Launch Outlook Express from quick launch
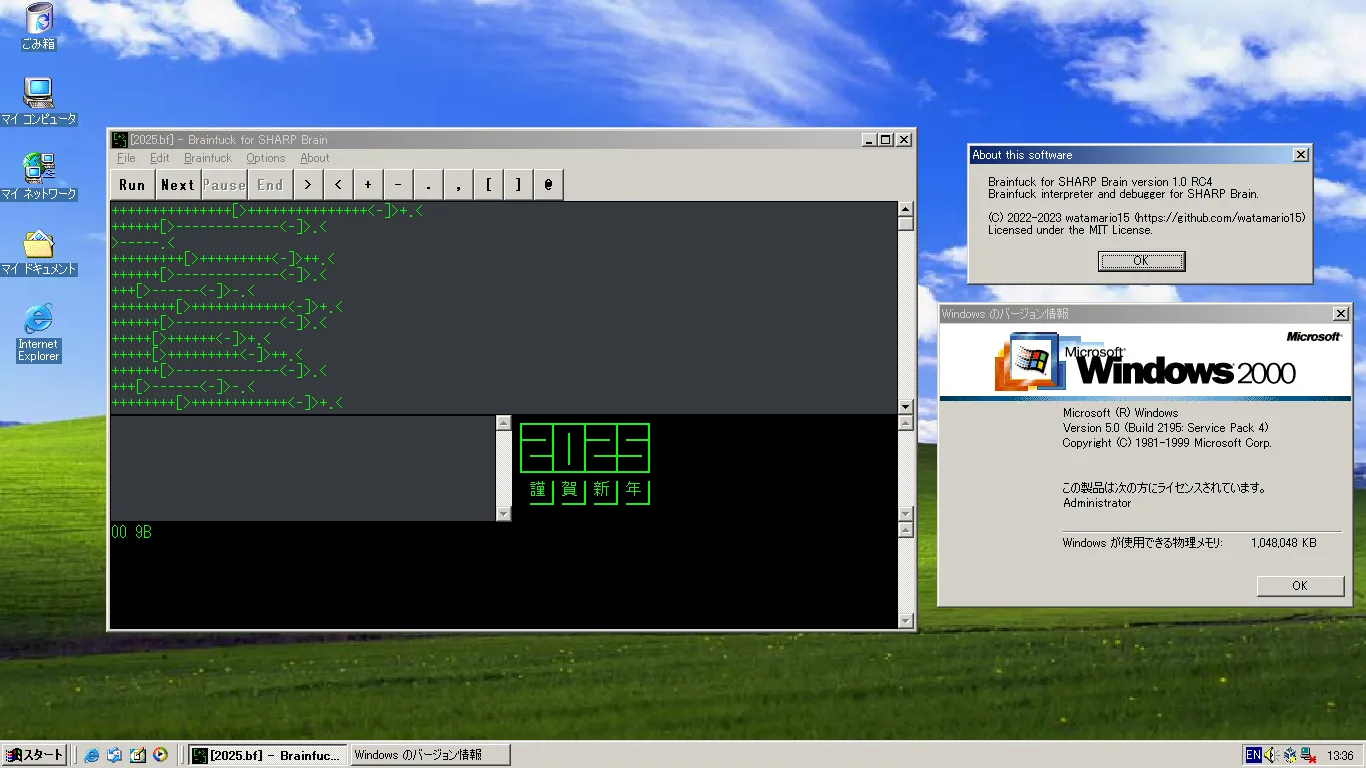The image size is (1366, 768). 115,755
